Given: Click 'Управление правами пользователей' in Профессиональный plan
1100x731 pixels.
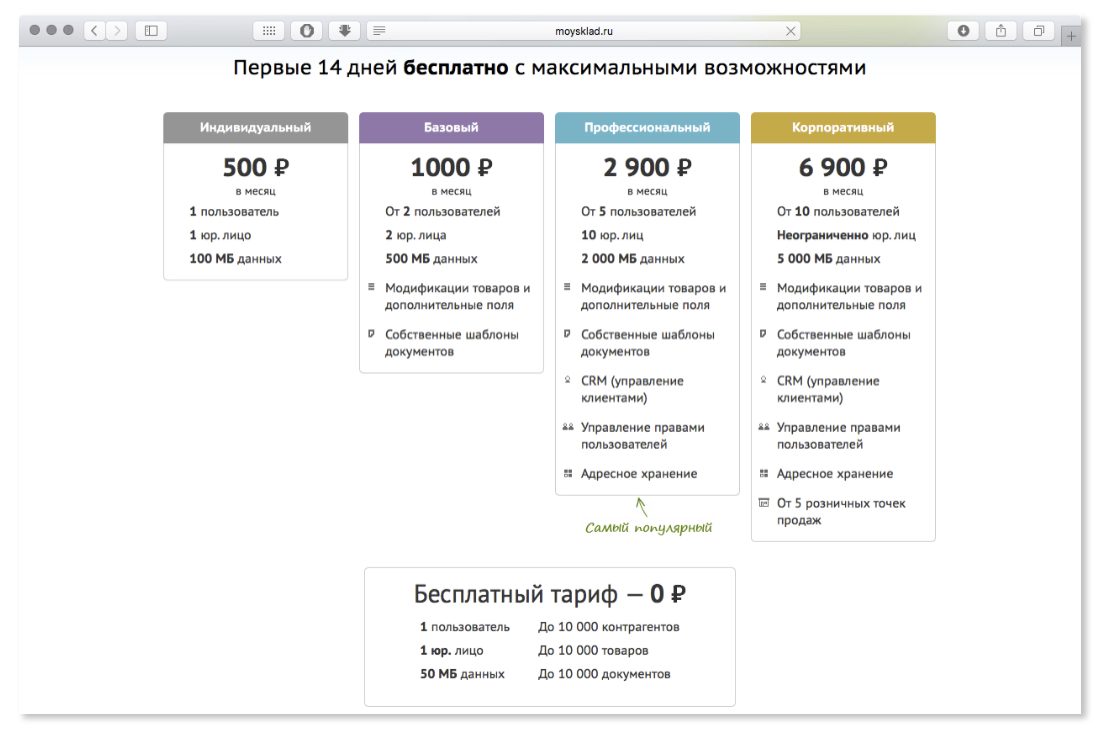Looking at the screenshot, I should pos(643,436).
